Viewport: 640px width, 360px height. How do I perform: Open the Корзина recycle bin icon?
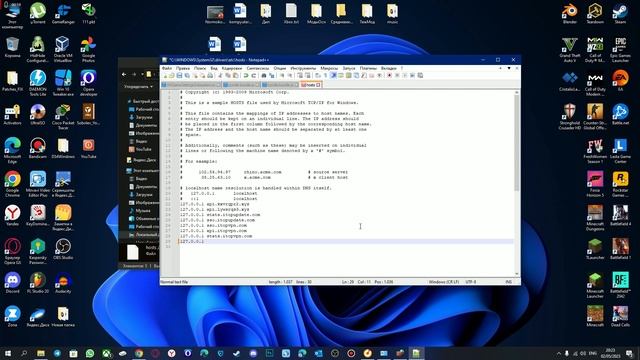coord(12,47)
